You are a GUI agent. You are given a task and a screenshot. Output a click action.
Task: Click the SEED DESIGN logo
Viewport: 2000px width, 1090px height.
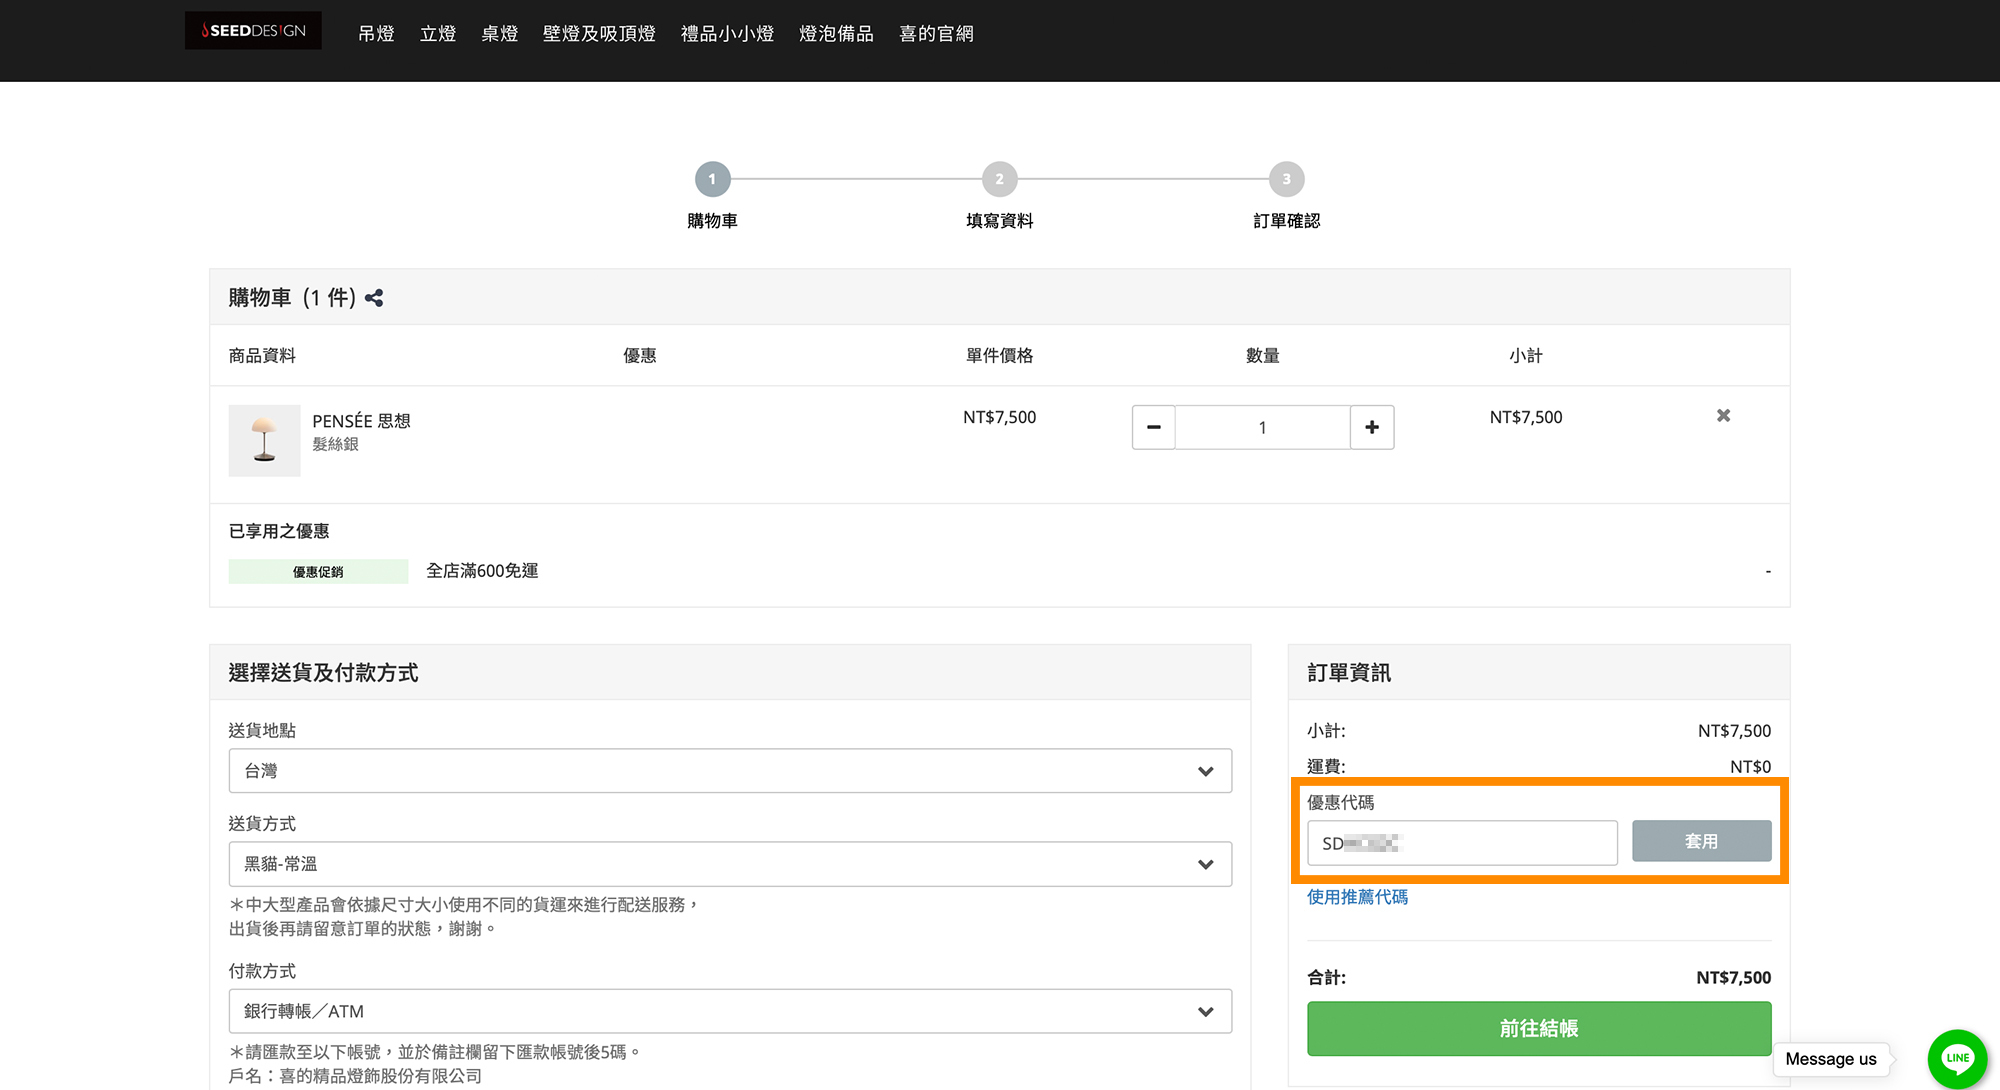tap(253, 30)
